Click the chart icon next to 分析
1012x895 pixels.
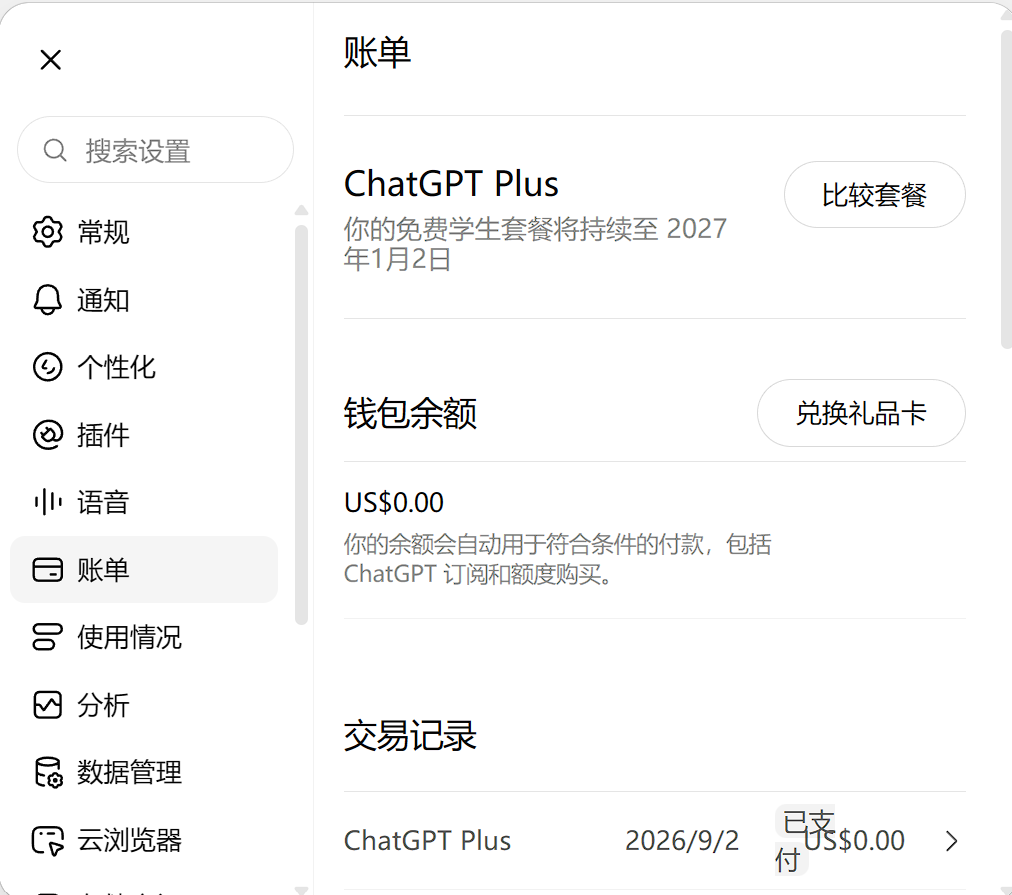click(48, 705)
